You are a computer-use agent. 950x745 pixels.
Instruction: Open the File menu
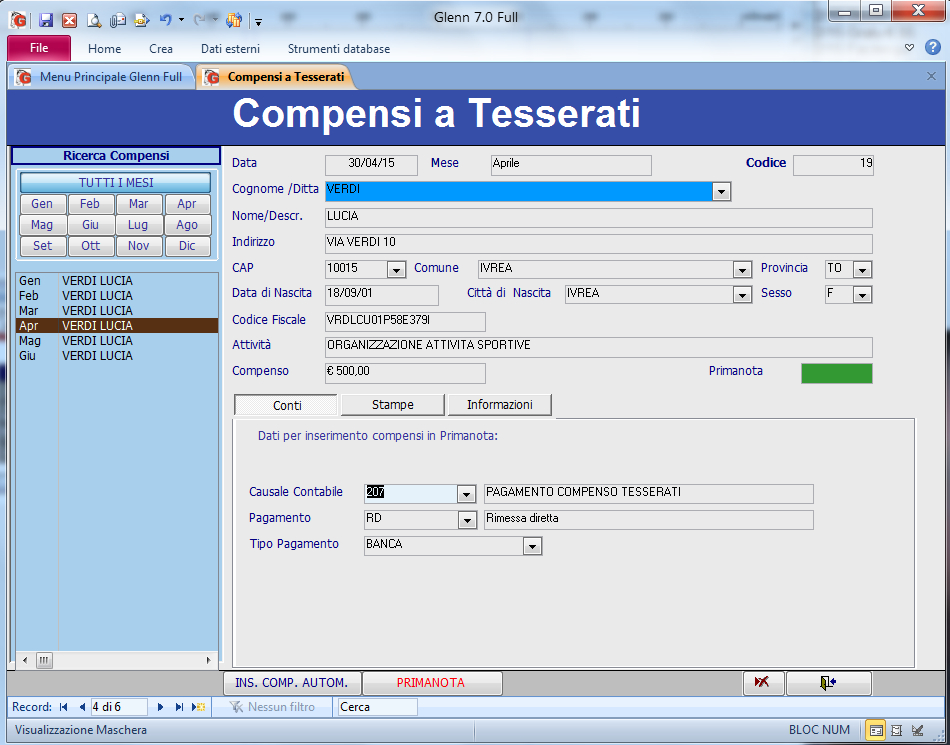[x=39, y=48]
